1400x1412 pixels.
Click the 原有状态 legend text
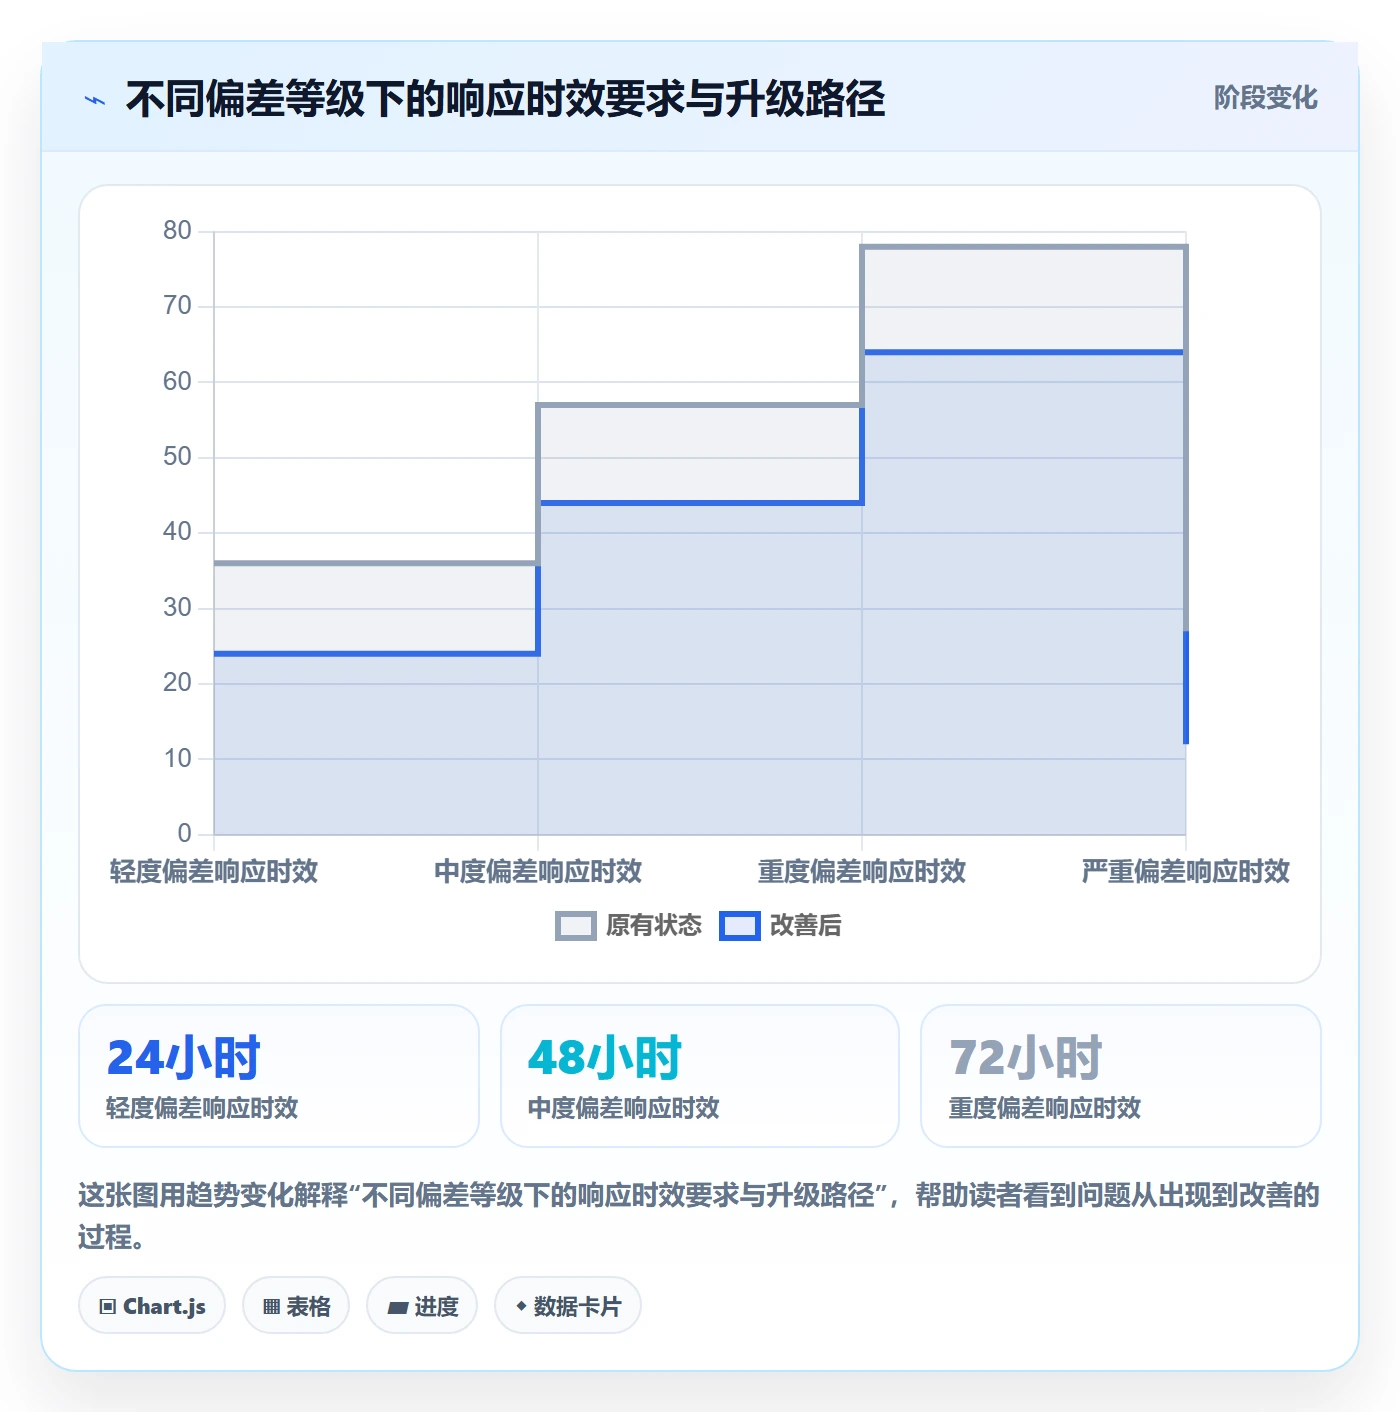click(x=654, y=926)
